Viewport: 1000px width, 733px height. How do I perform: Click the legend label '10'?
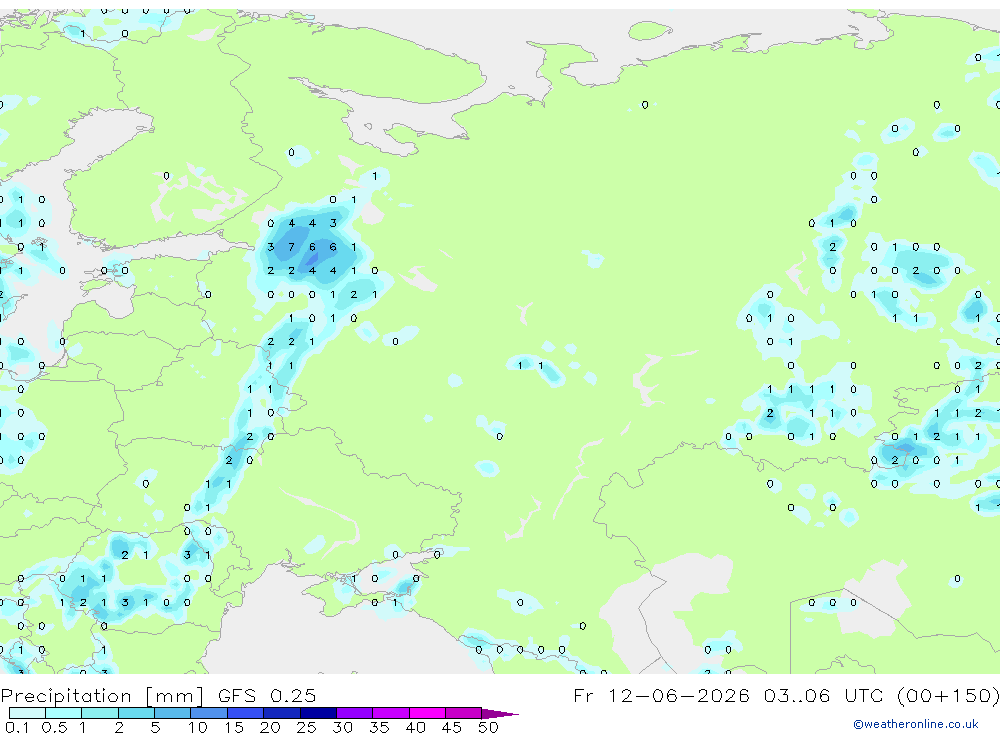tap(198, 727)
